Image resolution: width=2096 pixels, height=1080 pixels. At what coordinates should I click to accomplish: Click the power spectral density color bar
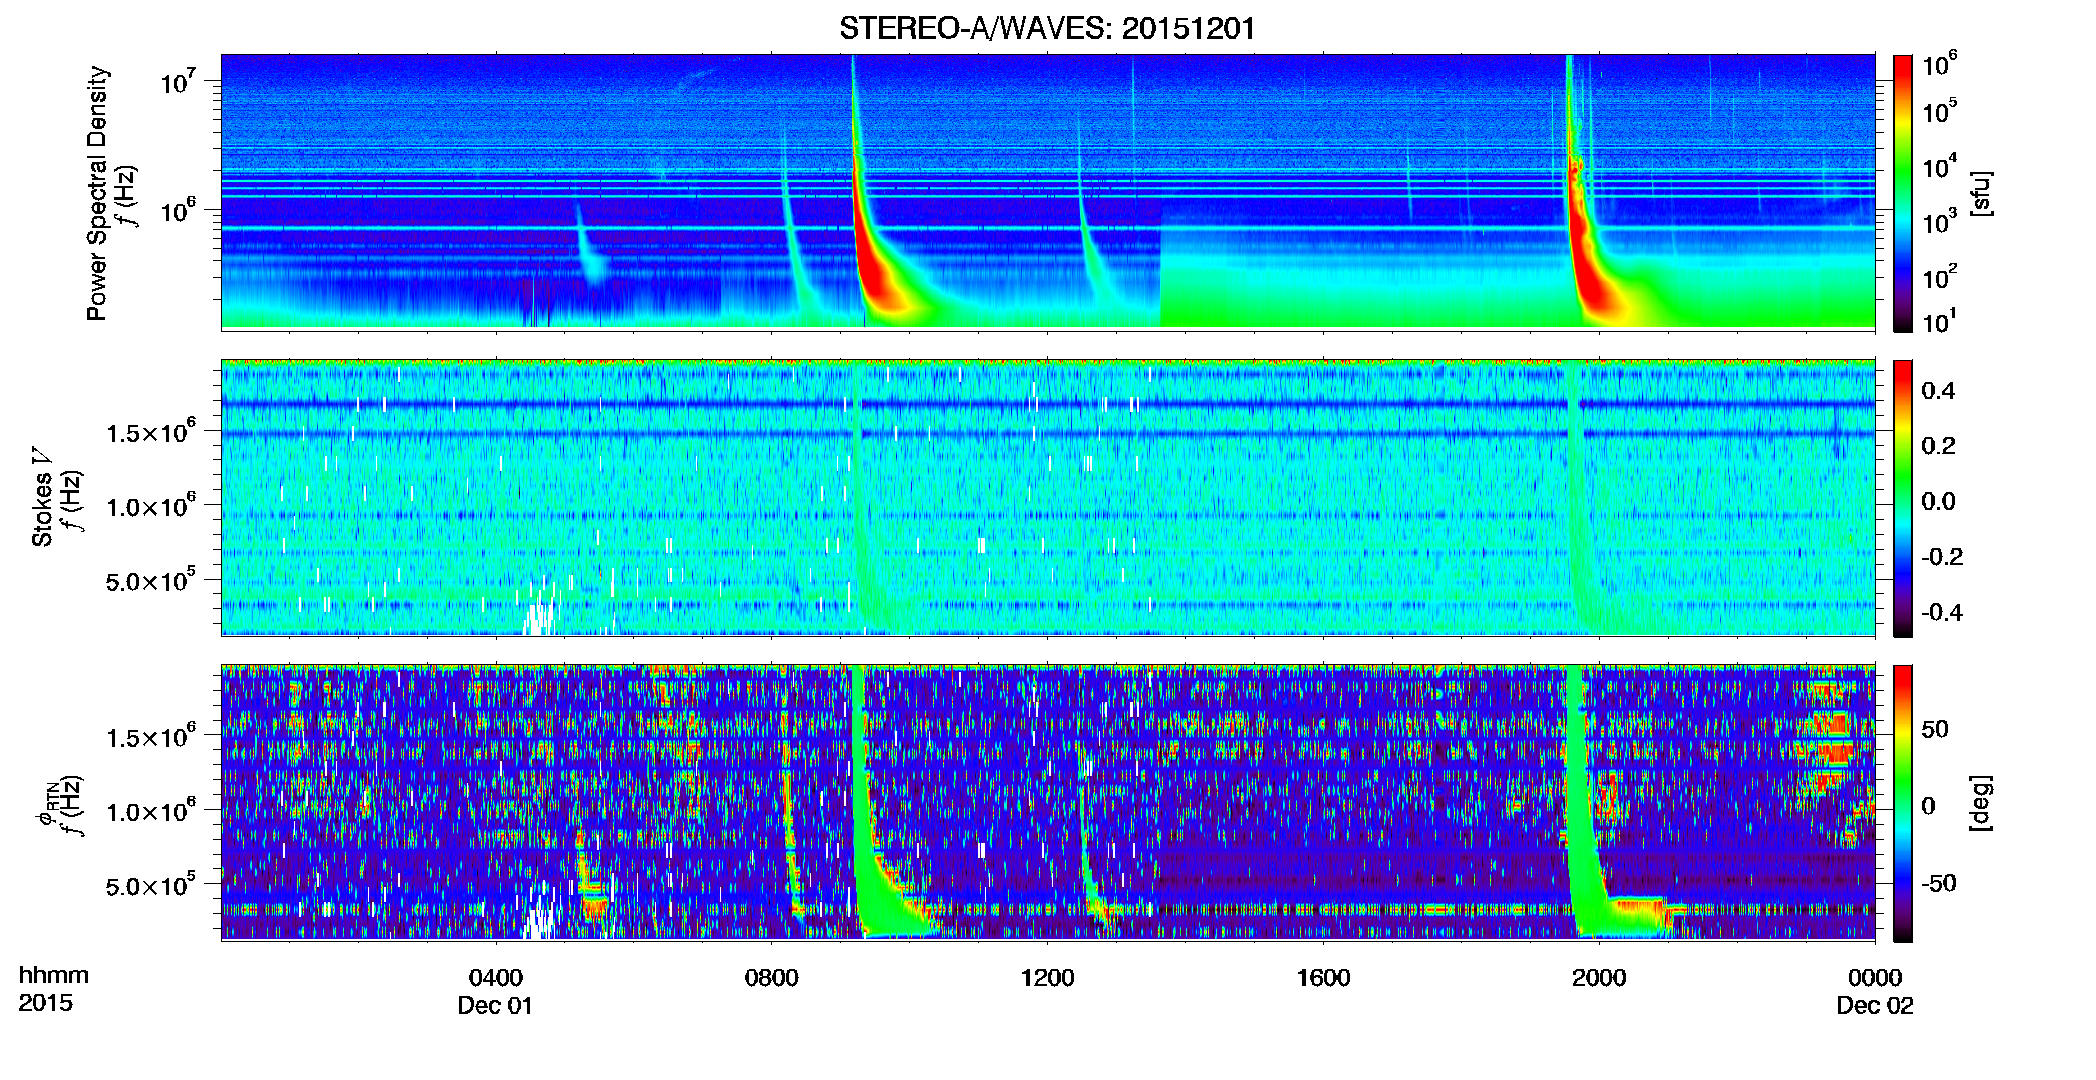tap(1903, 193)
